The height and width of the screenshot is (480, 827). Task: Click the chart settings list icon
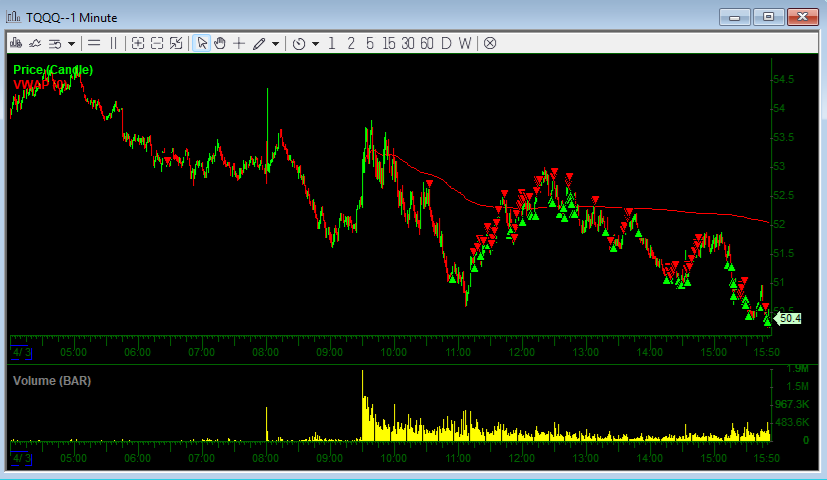point(55,43)
